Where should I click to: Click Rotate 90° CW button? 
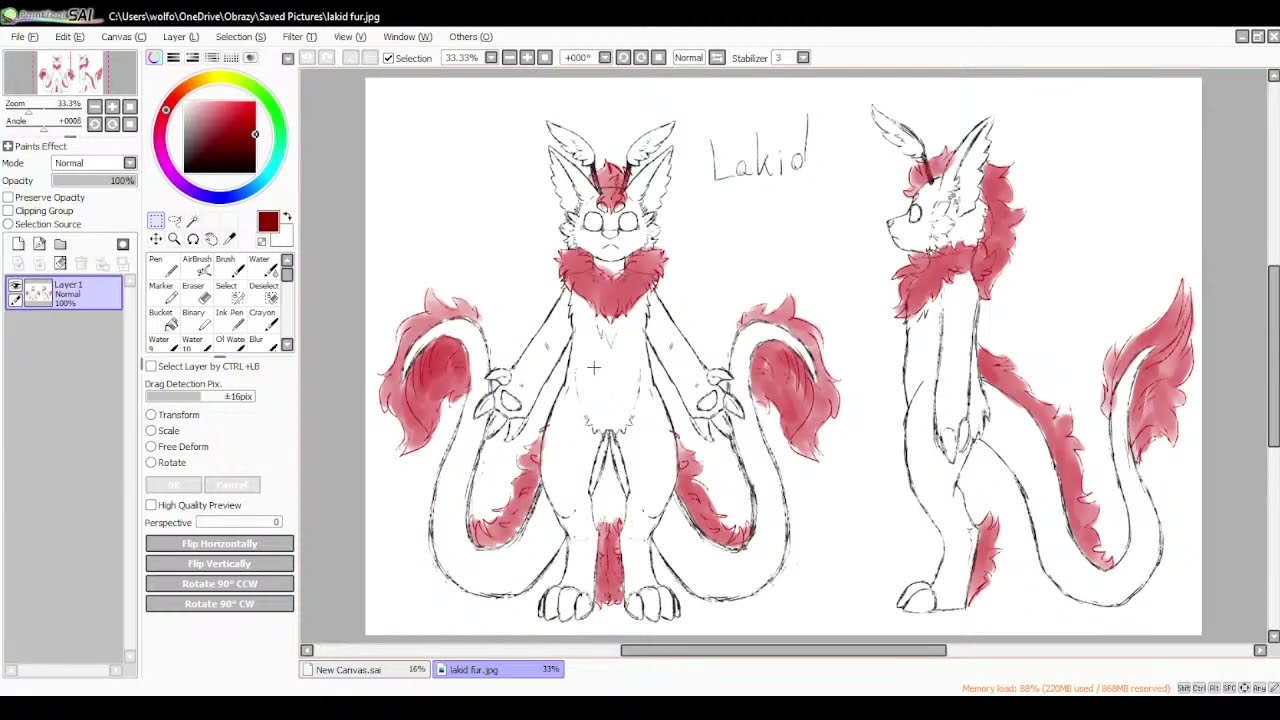pyautogui.click(x=220, y=604)
